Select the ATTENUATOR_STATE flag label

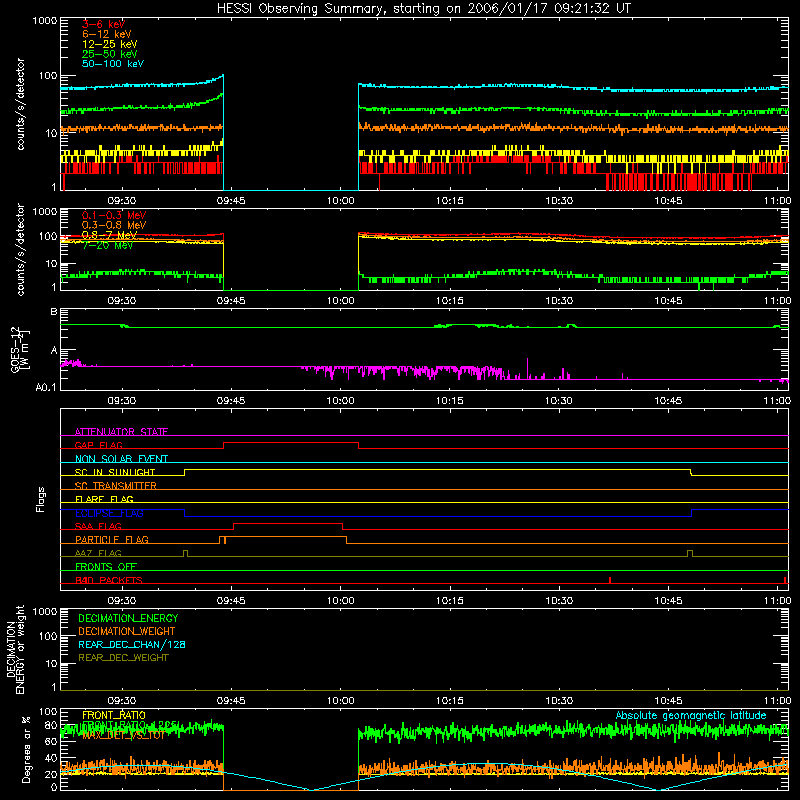click(x=121, y=432)
